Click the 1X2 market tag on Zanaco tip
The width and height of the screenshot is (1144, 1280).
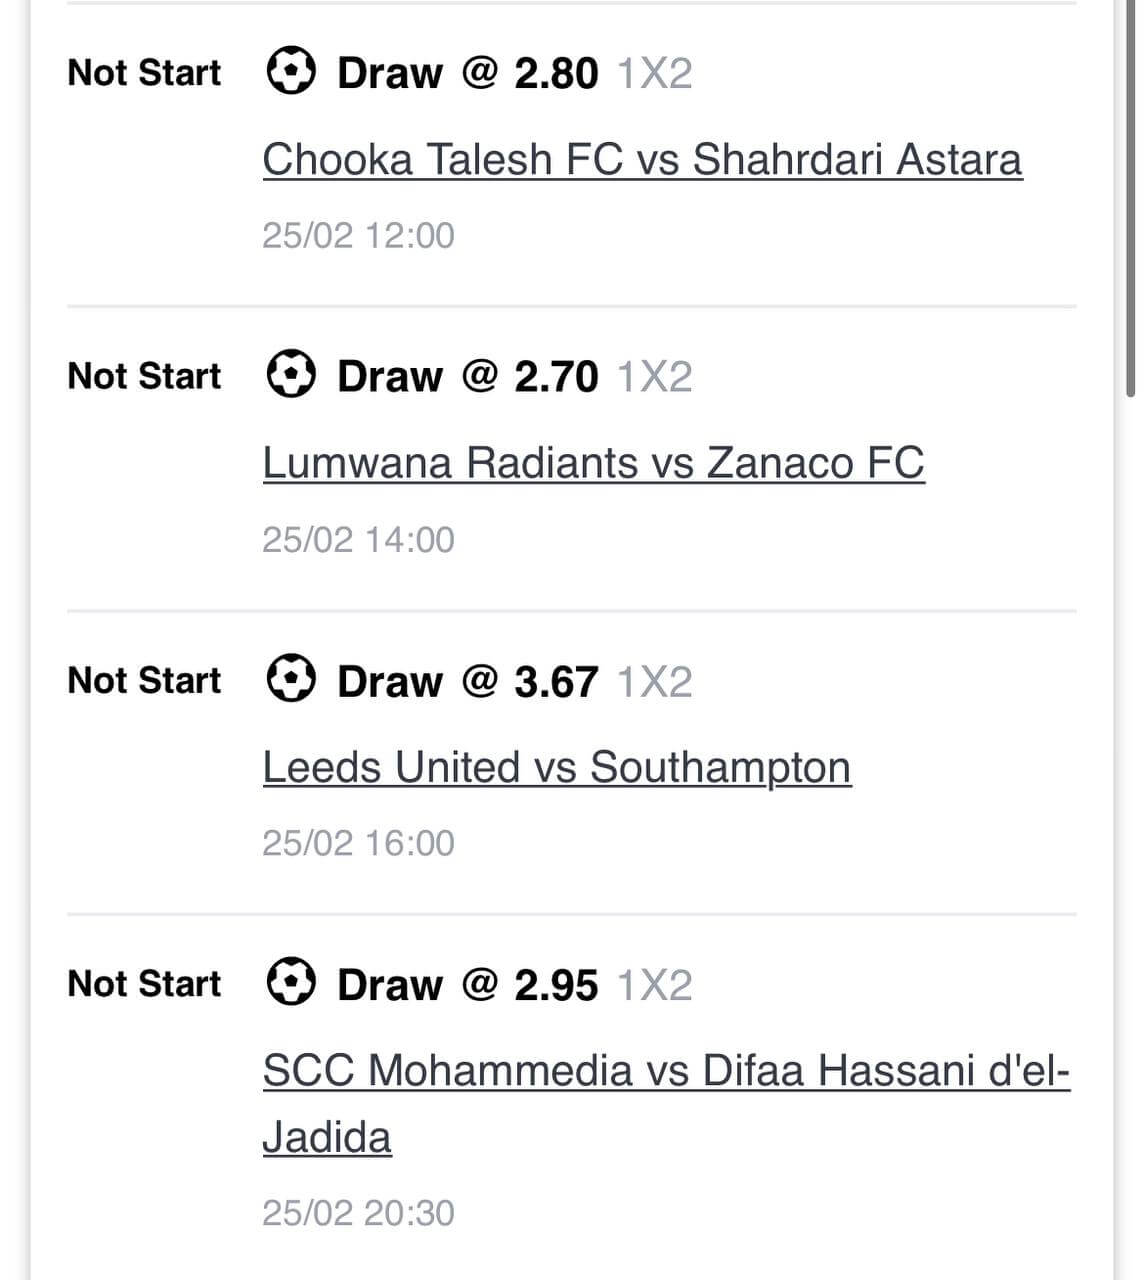tap(655, 375)
